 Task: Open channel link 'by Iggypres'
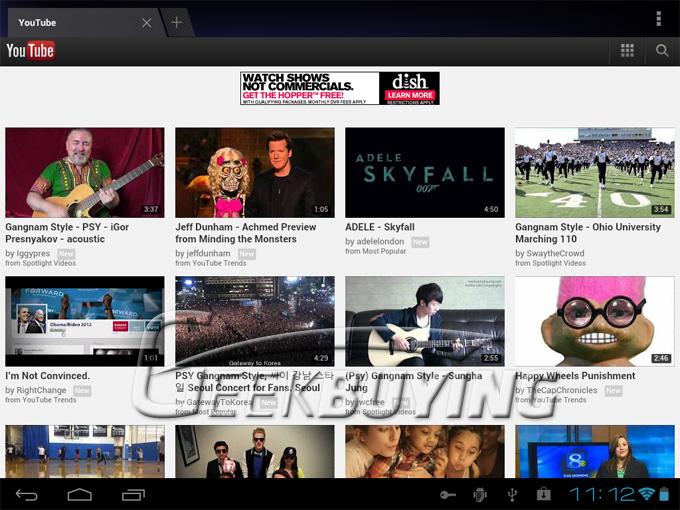tap(28, 253)
